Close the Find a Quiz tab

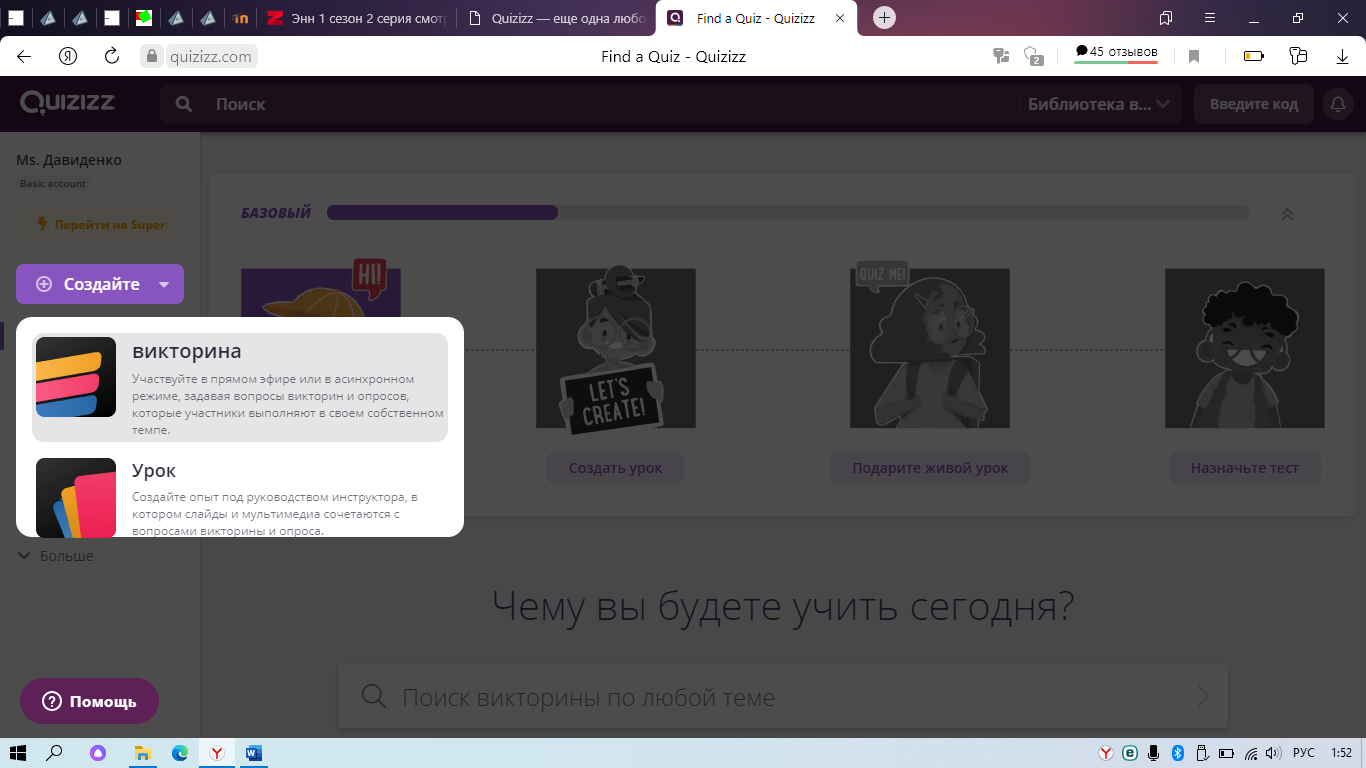(x=839, y=18)
